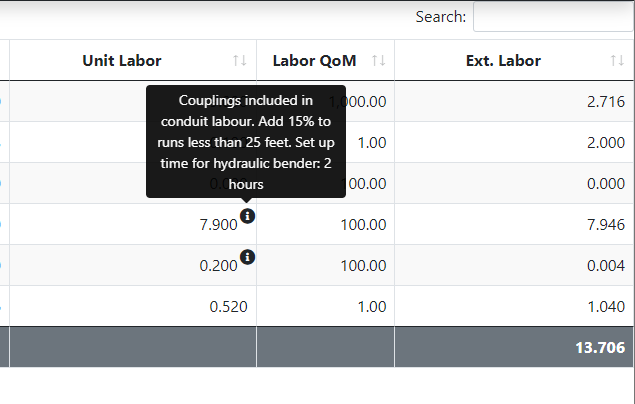
Task: Click the 2.716 Ext. Labor value
Action: coord(606,102)
